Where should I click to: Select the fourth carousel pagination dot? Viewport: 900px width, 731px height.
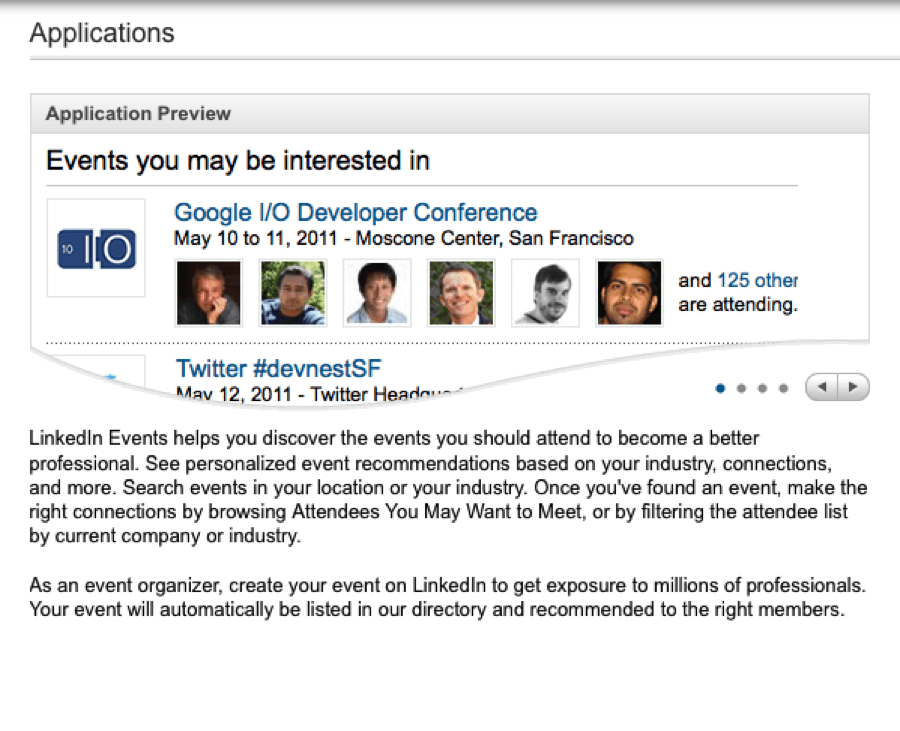[783, 388]
